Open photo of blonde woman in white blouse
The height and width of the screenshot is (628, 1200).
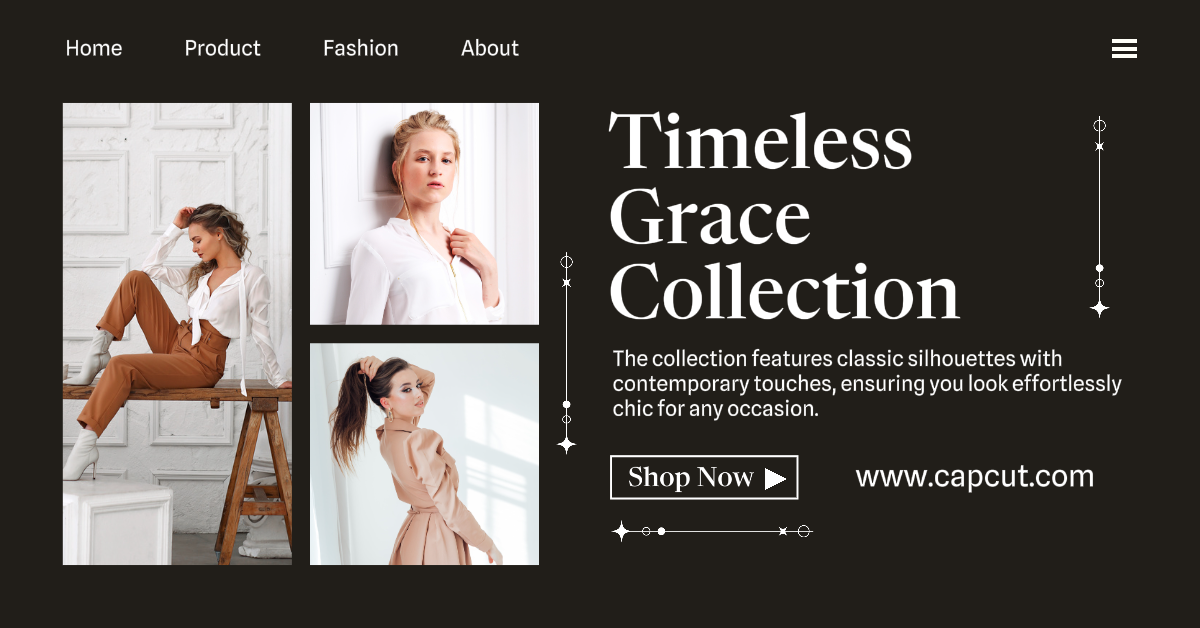424,214
